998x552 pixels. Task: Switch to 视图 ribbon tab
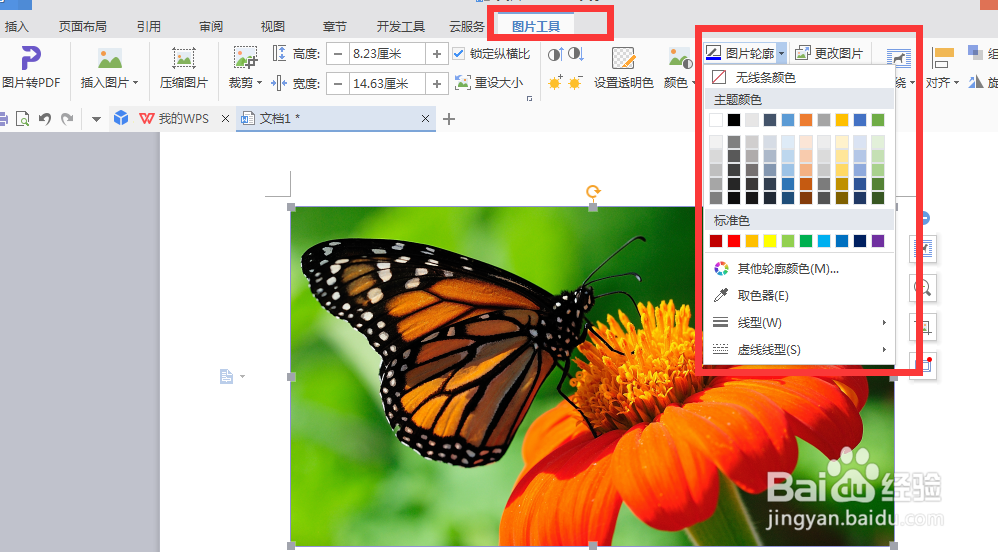[272, 26]
